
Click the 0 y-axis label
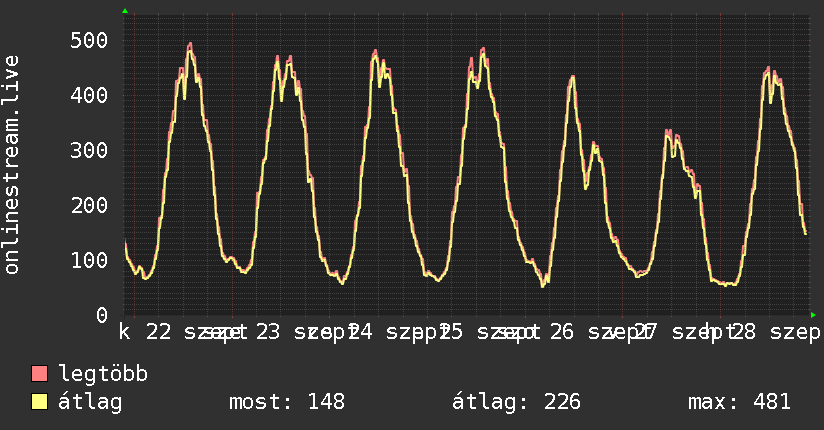pyautogui.click(x=102, y=315)
